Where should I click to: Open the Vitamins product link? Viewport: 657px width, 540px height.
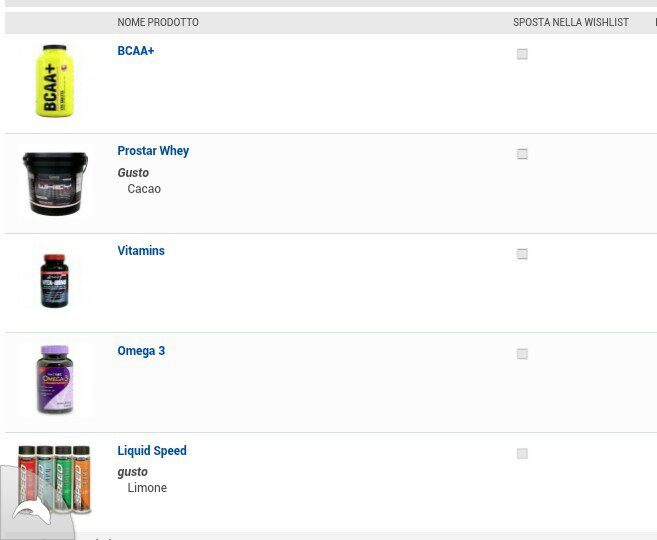141,251
